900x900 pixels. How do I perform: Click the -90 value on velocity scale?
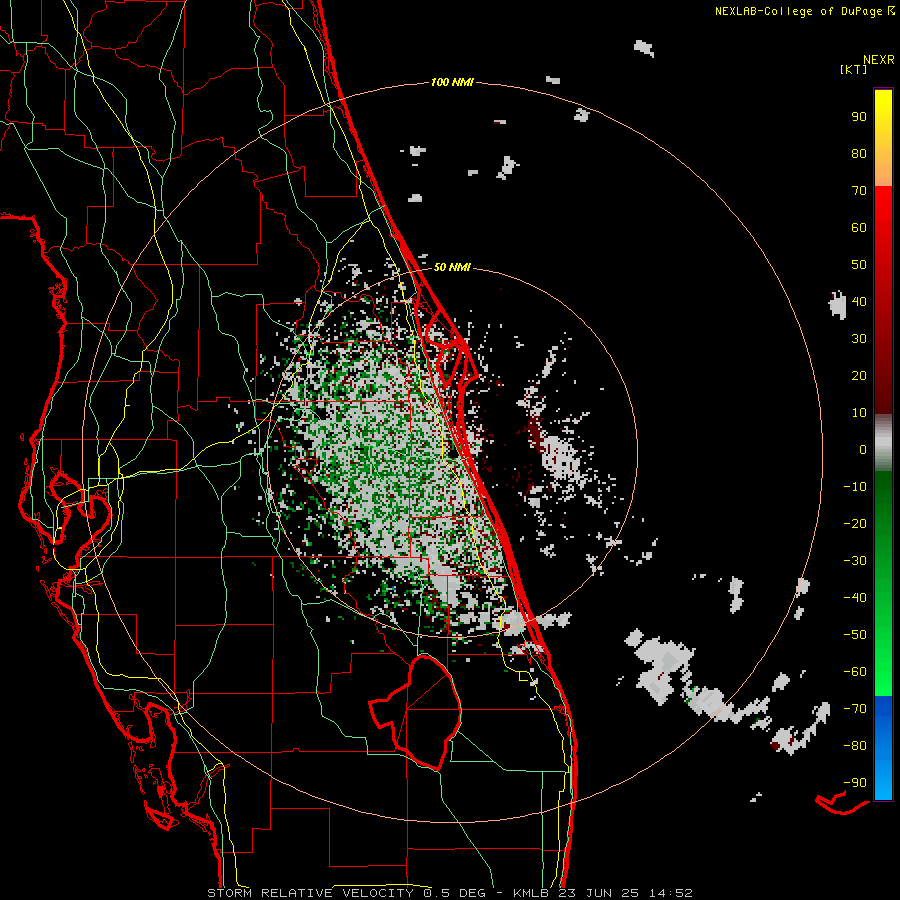point(855,783)
